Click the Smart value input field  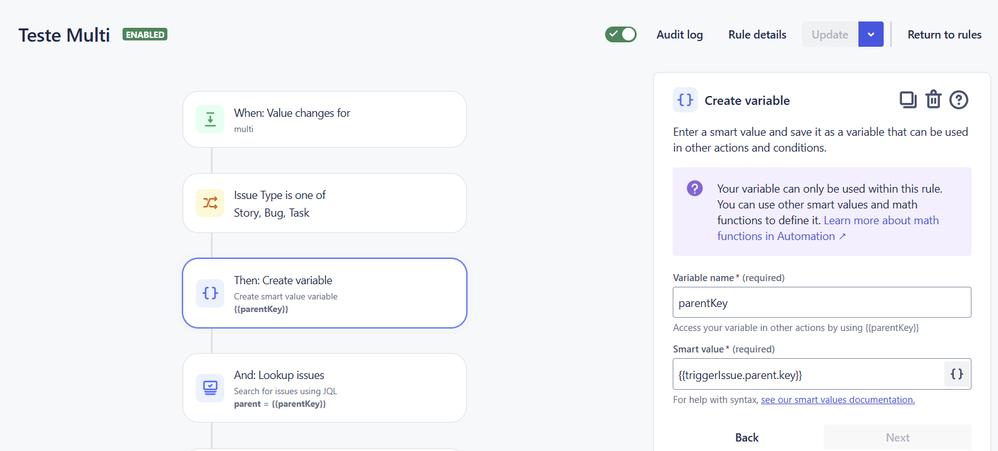(808, 374)
